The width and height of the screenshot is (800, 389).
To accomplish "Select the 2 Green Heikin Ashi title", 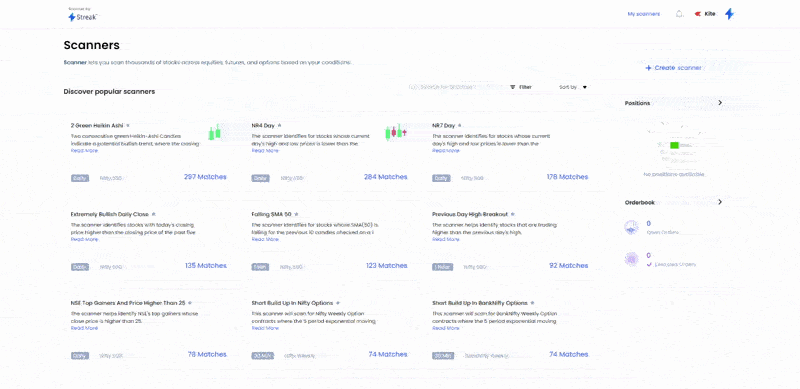I will point(97,125).
